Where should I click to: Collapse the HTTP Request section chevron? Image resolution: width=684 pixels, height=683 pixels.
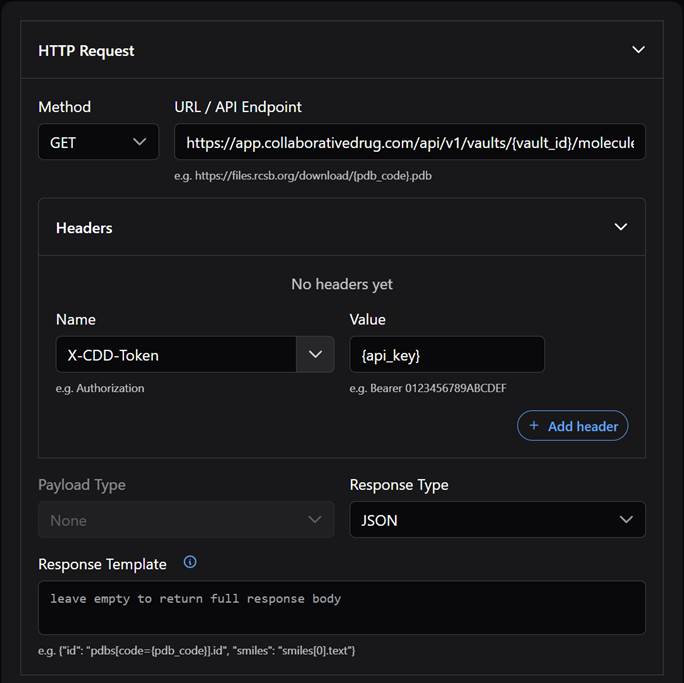tap(638, 50)
